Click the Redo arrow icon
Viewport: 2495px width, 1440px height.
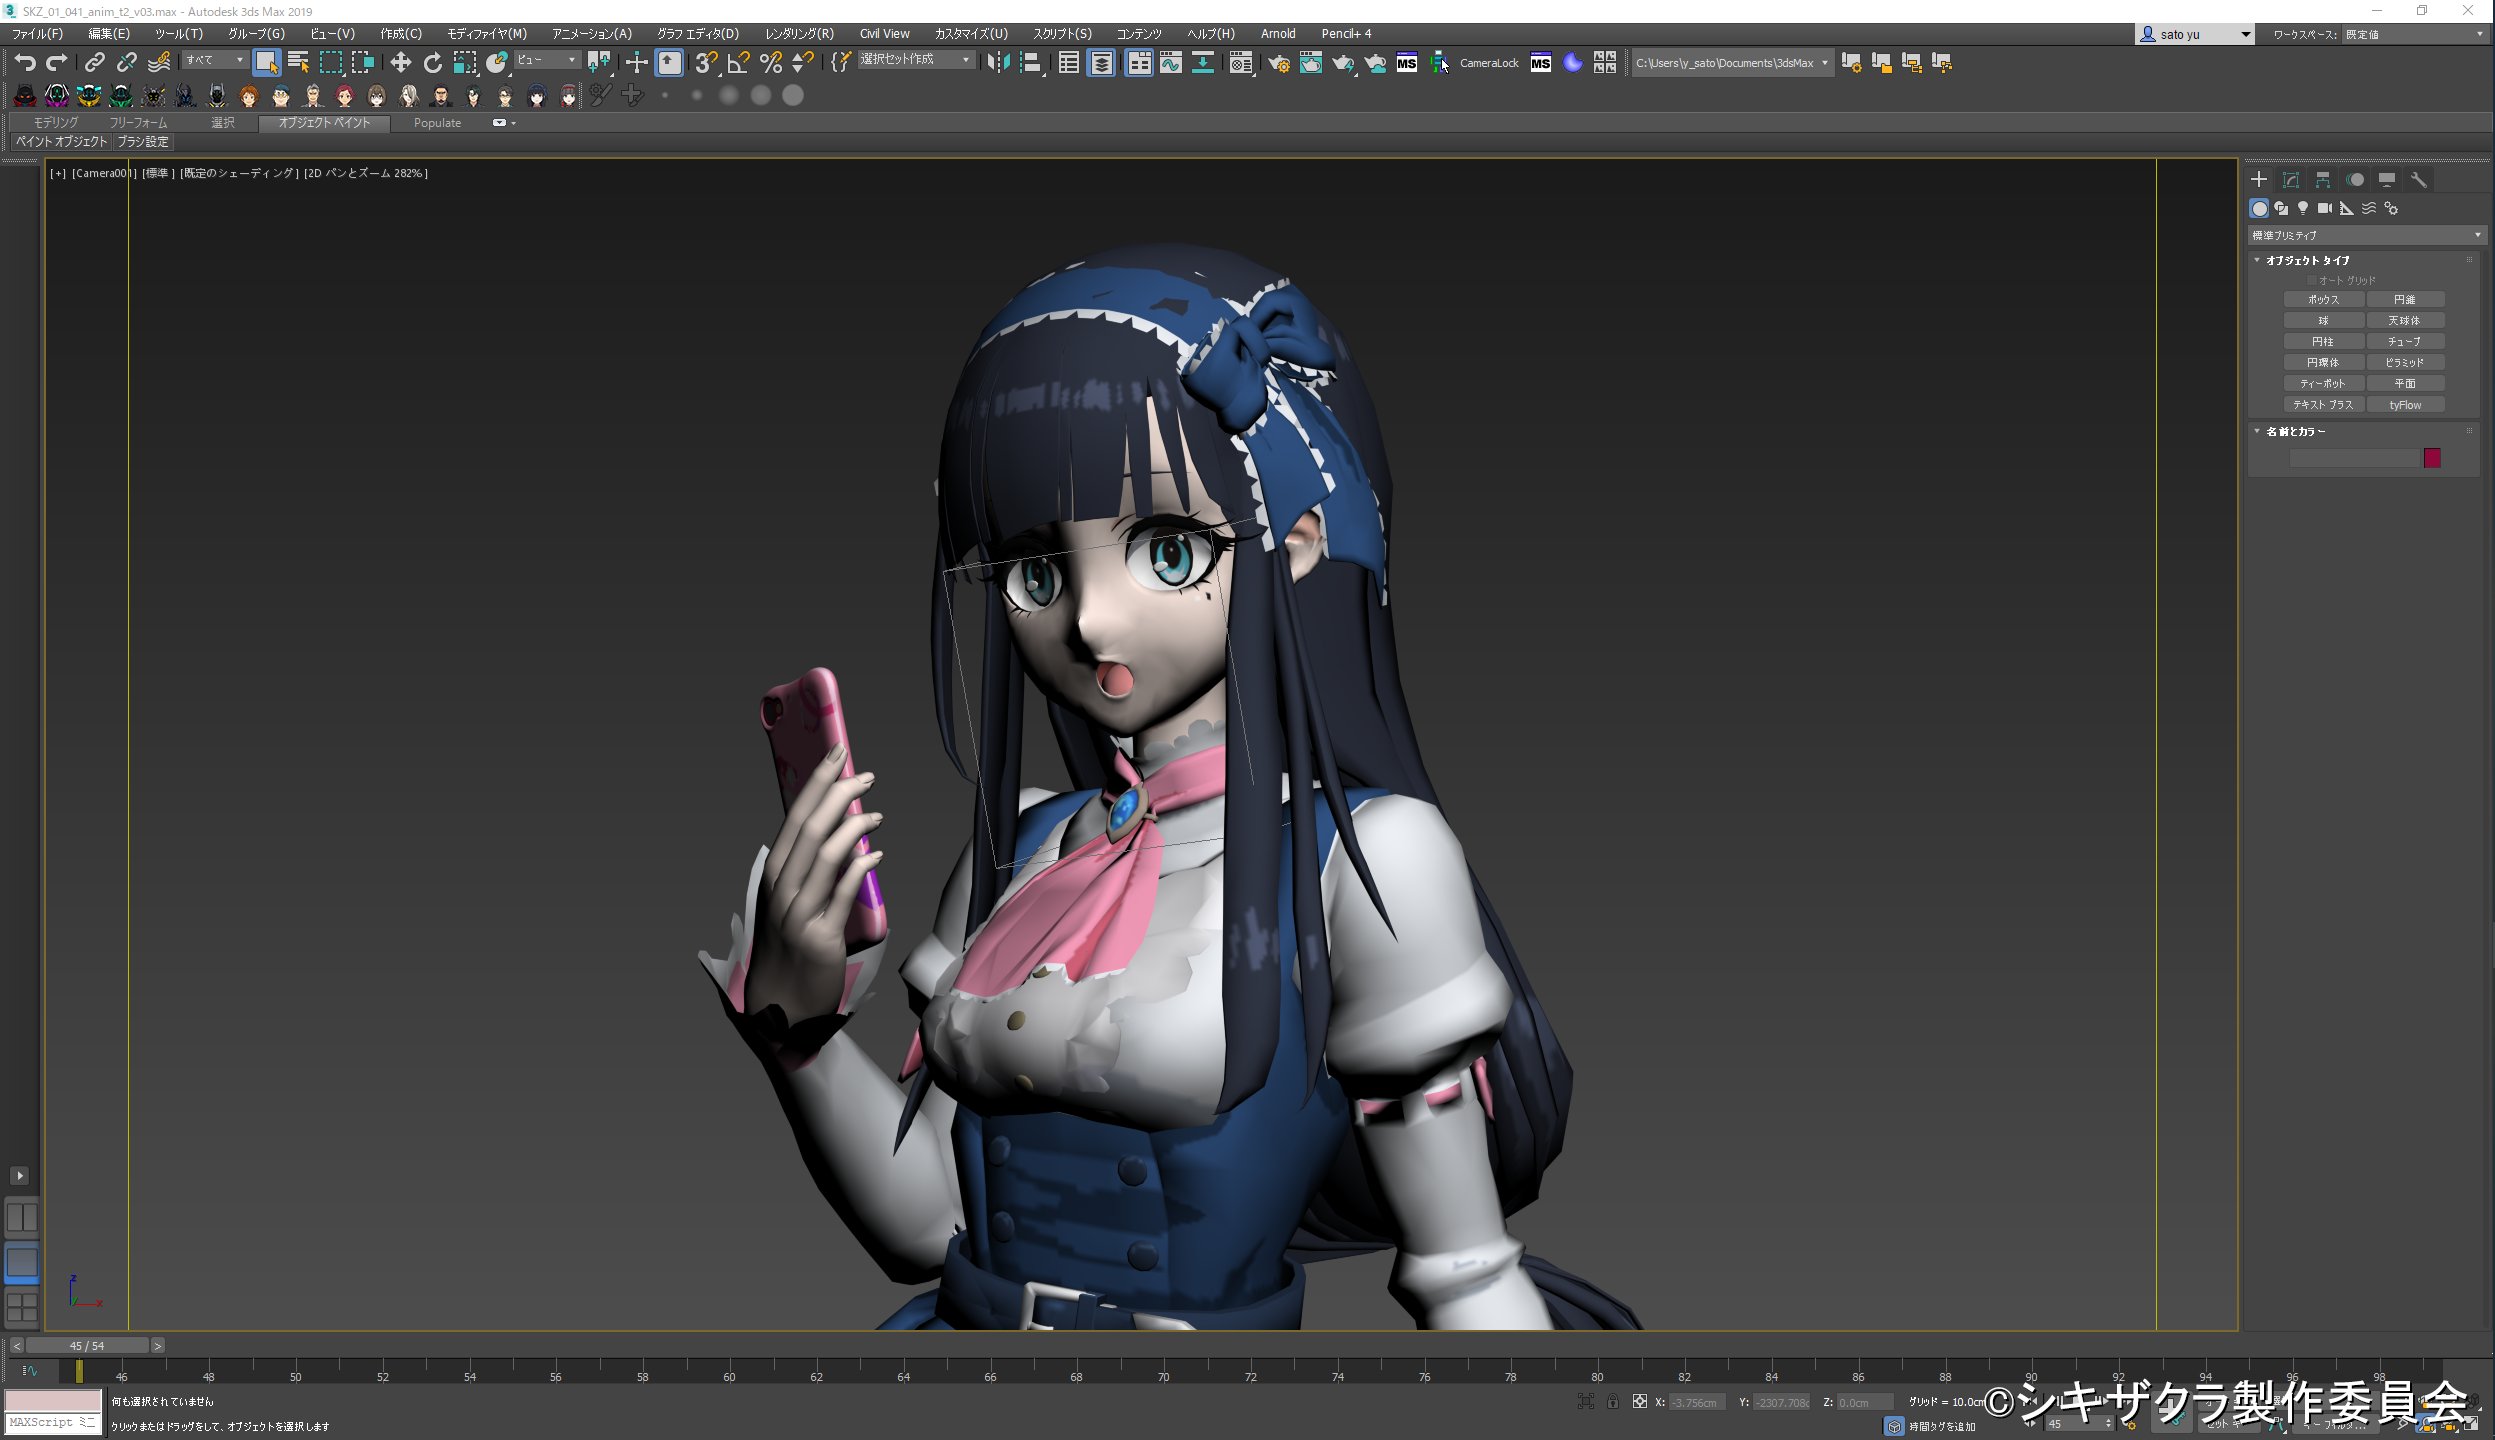click(57, 63)
